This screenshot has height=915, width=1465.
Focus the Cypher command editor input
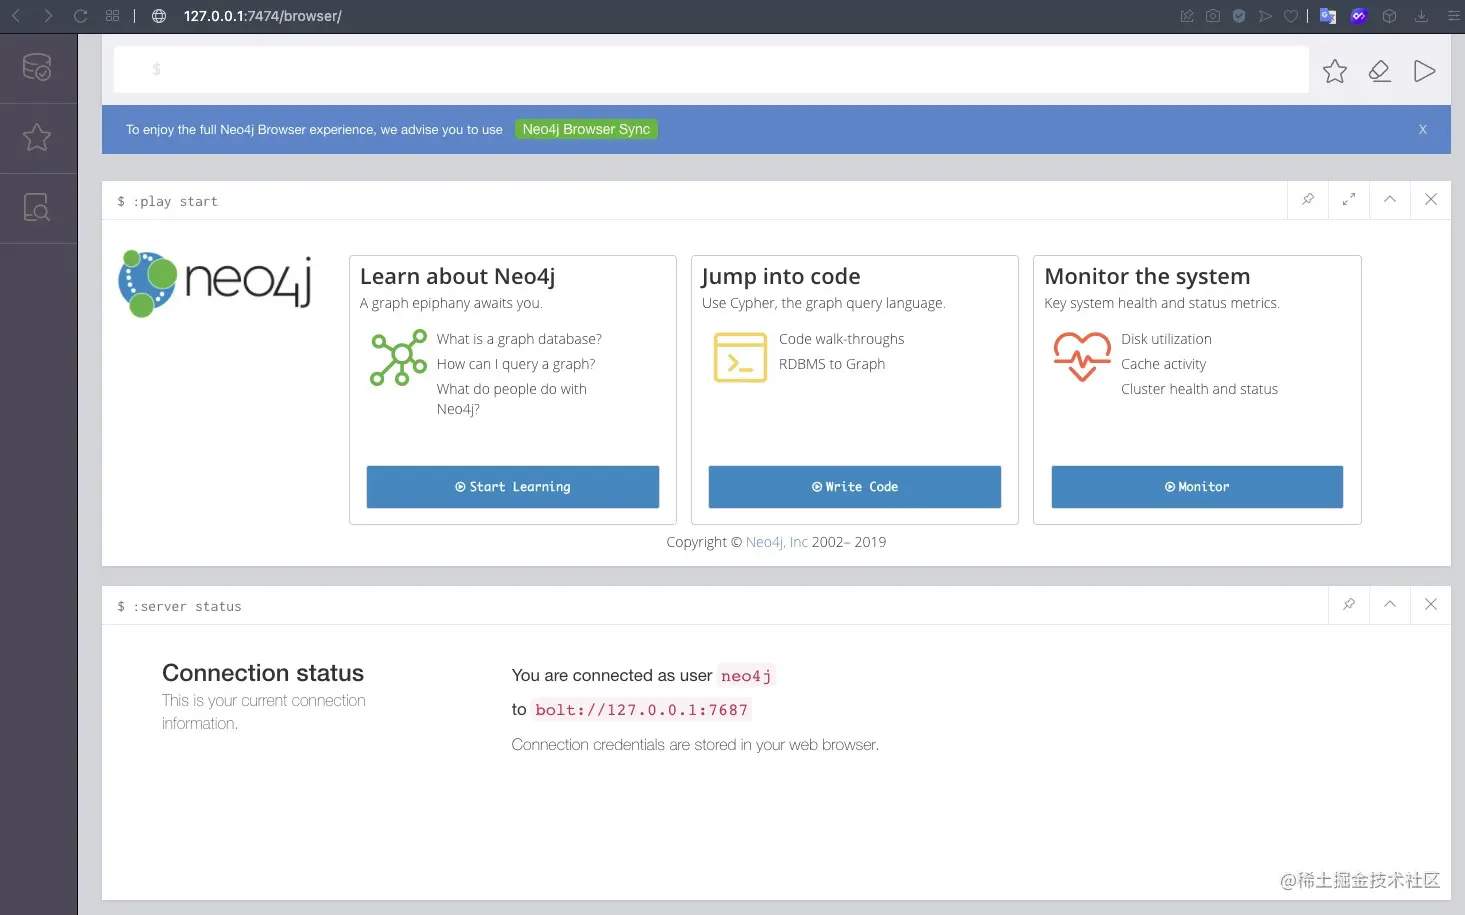pos(711,70)
